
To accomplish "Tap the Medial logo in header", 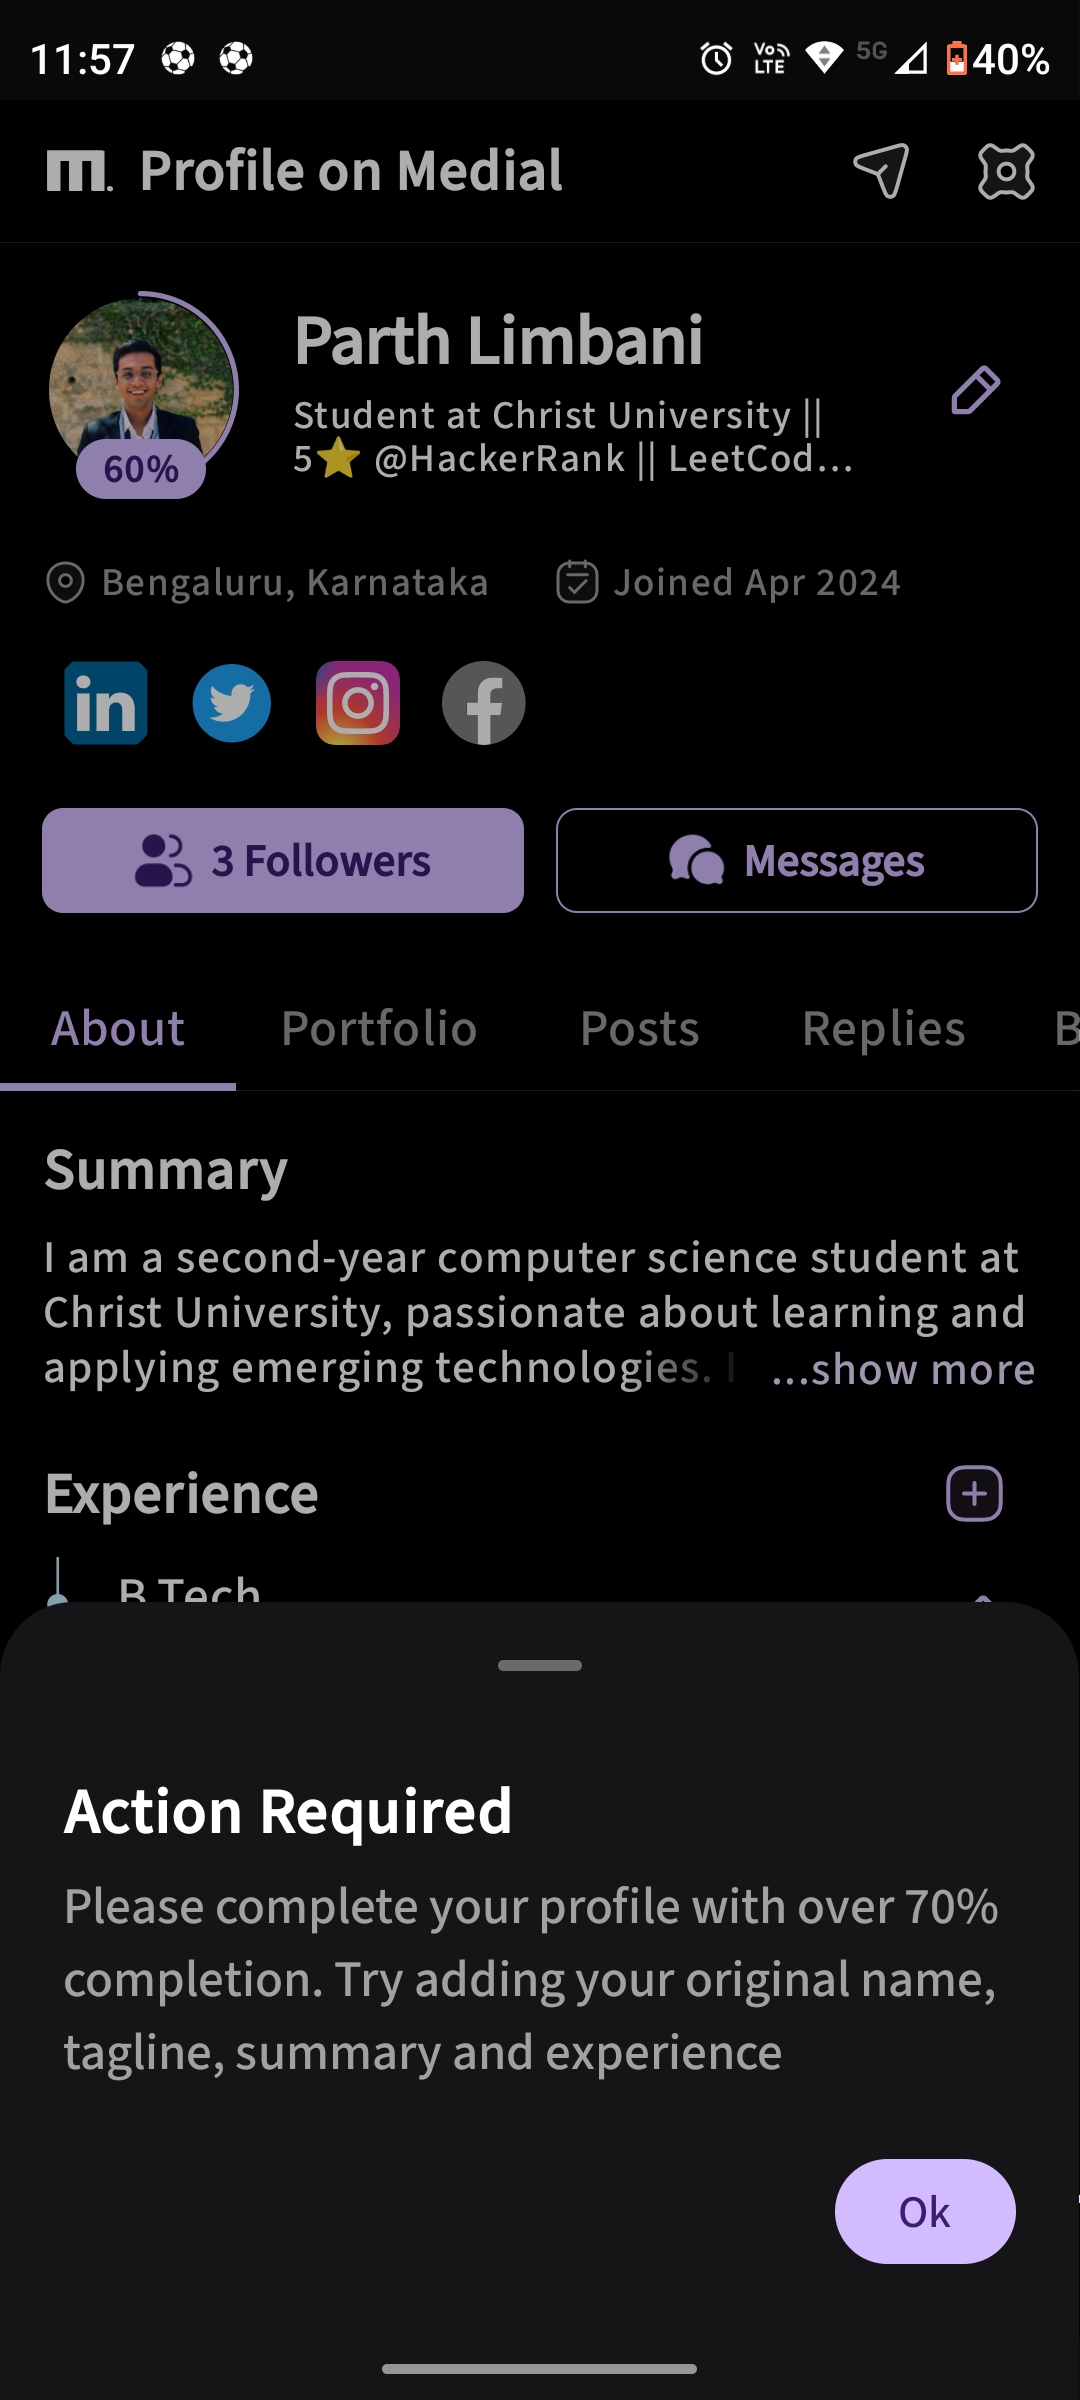I will tap(79, 171).
